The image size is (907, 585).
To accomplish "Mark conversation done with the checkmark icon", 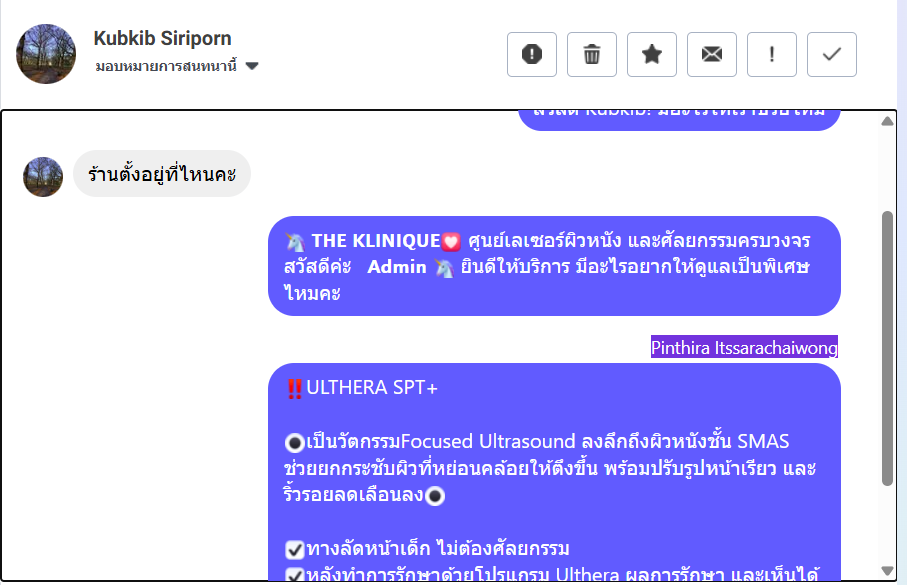I will pos(832,55).
